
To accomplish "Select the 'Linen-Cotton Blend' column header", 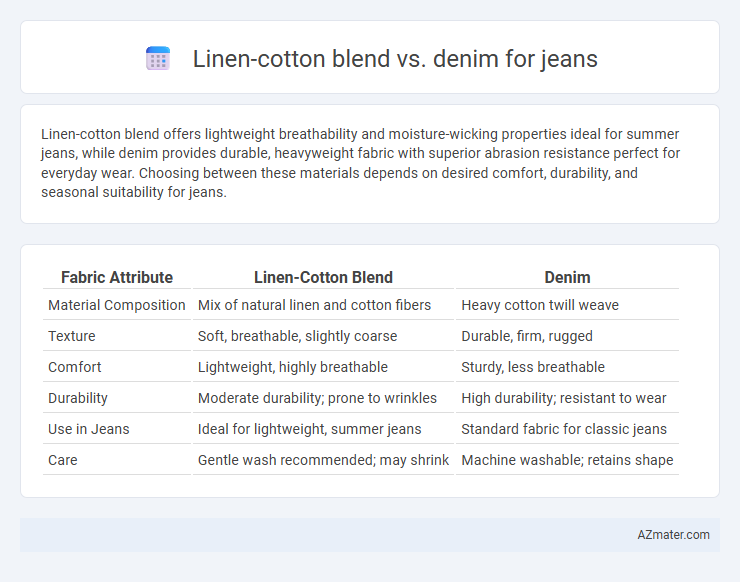I will [x=323, y=277].
